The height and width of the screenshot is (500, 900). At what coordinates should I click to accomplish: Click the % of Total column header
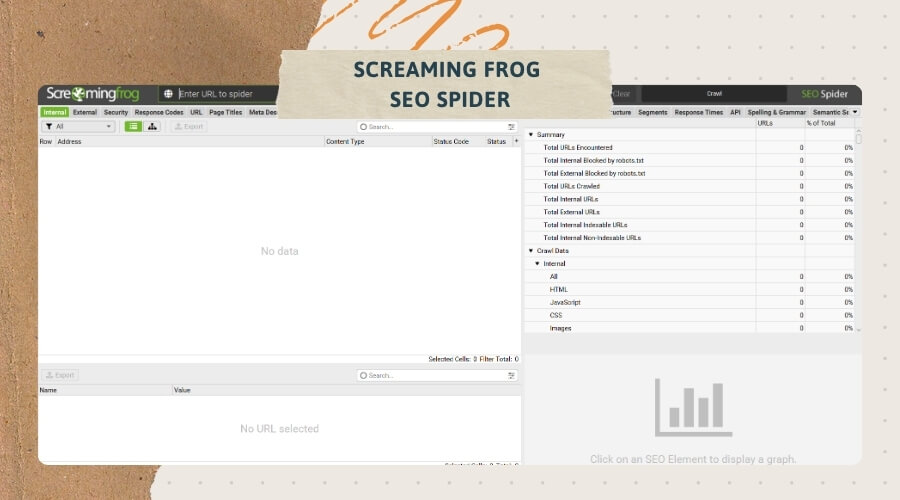829,123
